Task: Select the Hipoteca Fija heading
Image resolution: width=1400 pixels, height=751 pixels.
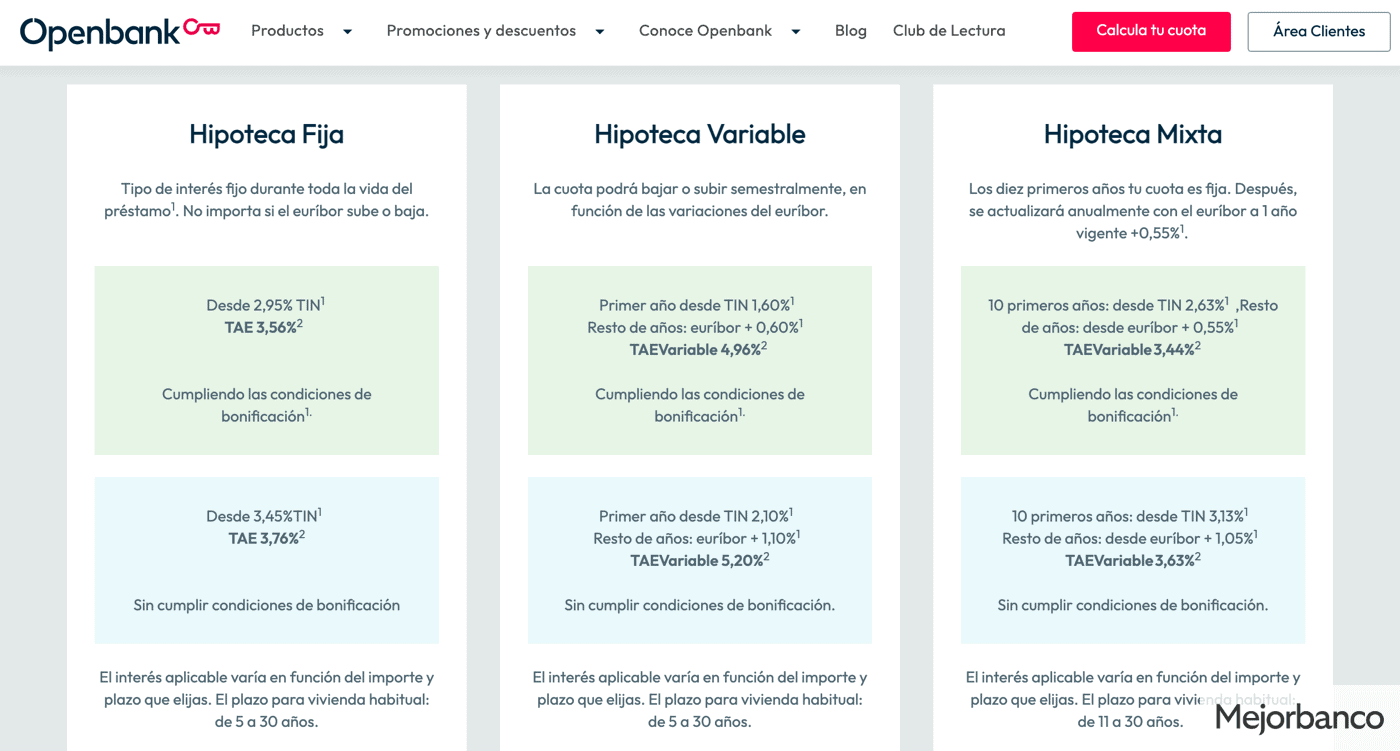Action: point(267,134)
